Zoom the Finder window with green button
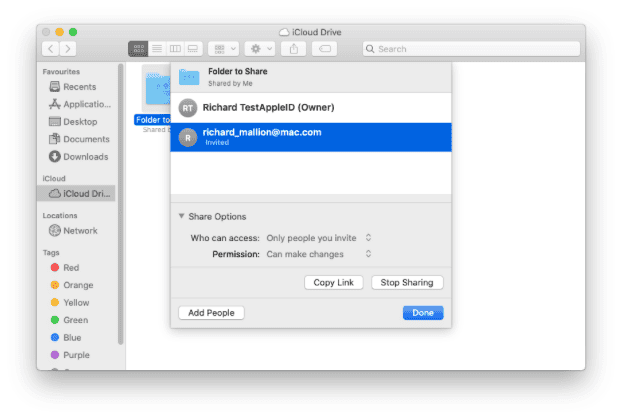Image resolution: width=622 pixels, height=419 pixels. 73,32
